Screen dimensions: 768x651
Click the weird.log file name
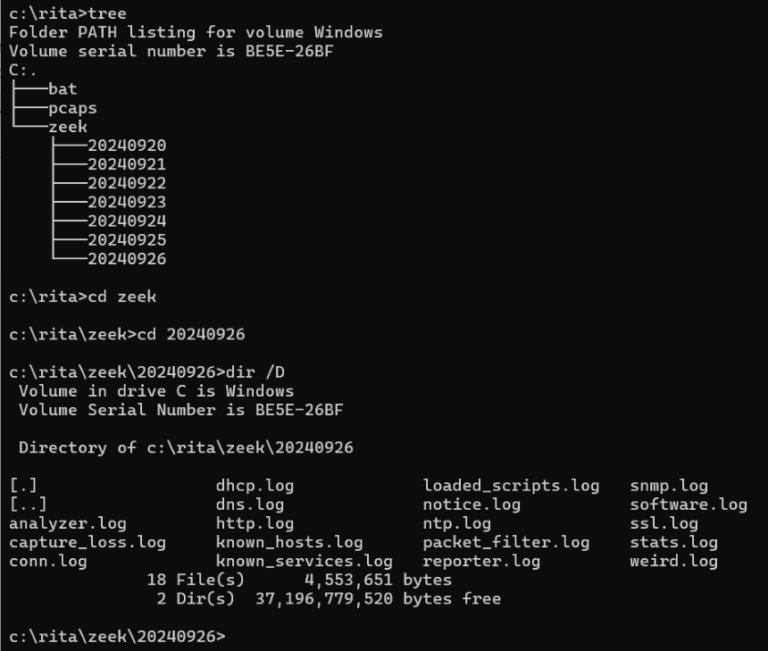674,561
